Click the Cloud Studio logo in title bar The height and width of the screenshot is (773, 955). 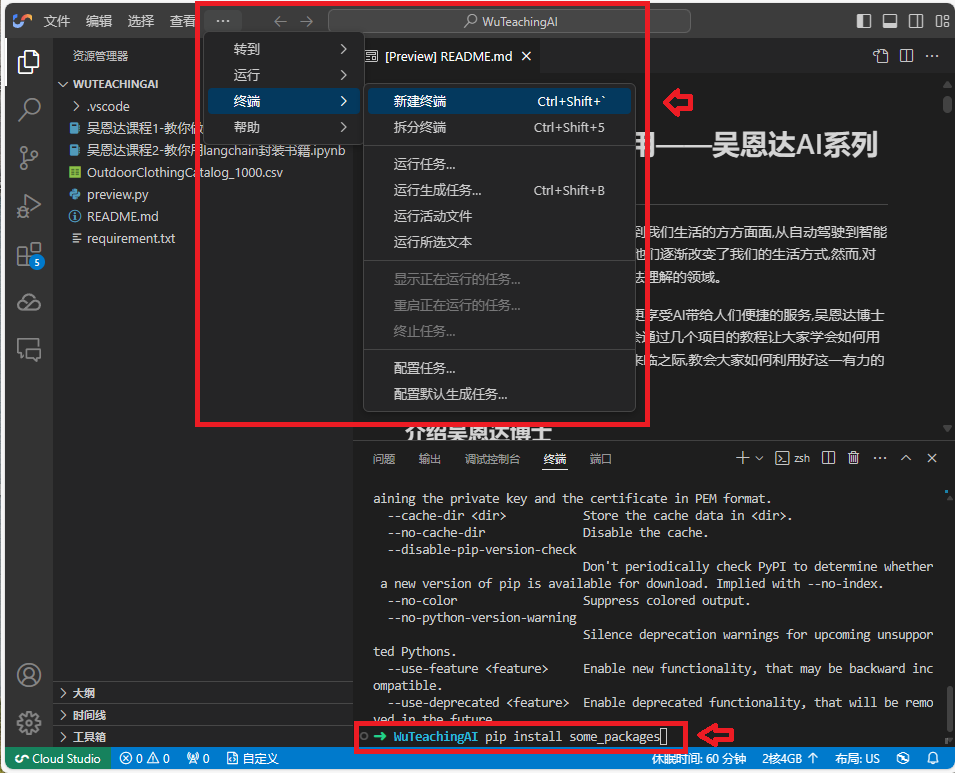(x=22, y=21)
